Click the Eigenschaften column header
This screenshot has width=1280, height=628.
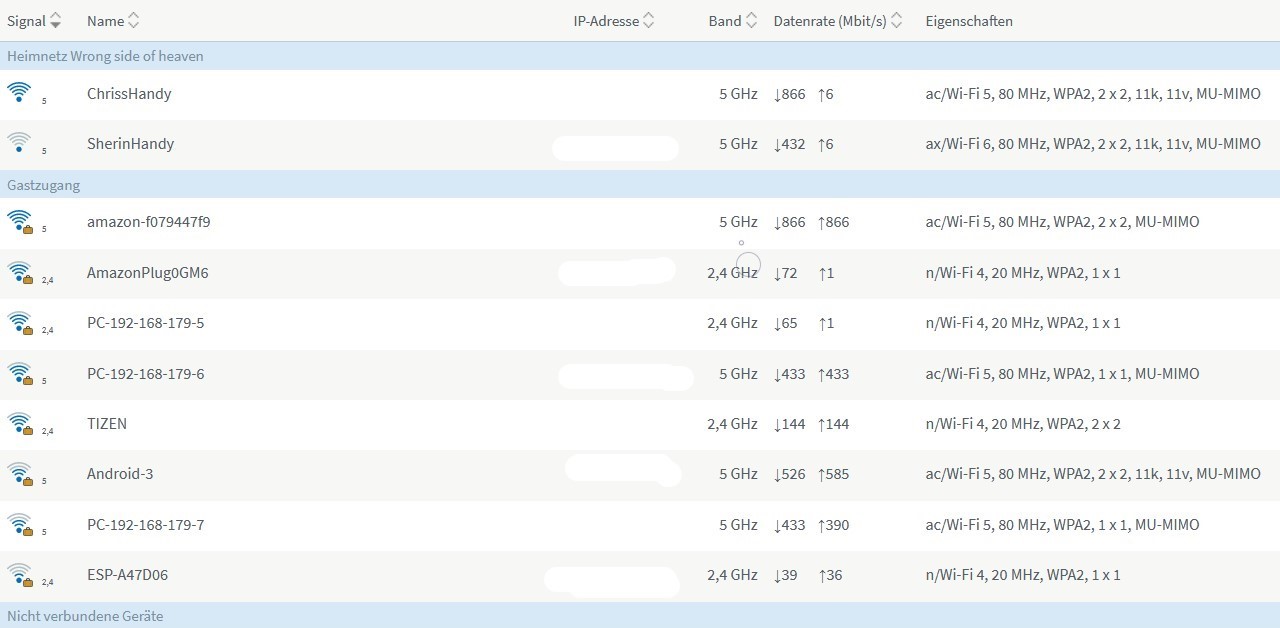(x=969, y=21)
